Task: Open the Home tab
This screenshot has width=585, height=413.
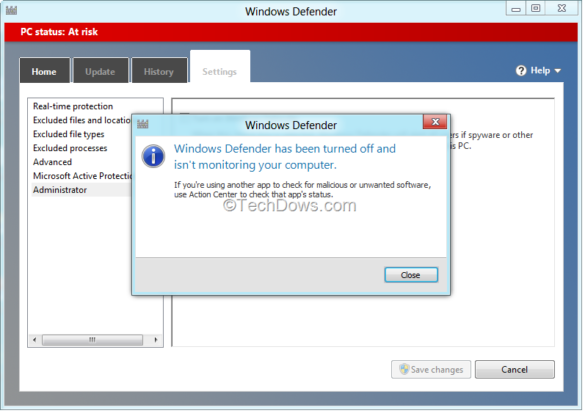Action: click(44, 71)
